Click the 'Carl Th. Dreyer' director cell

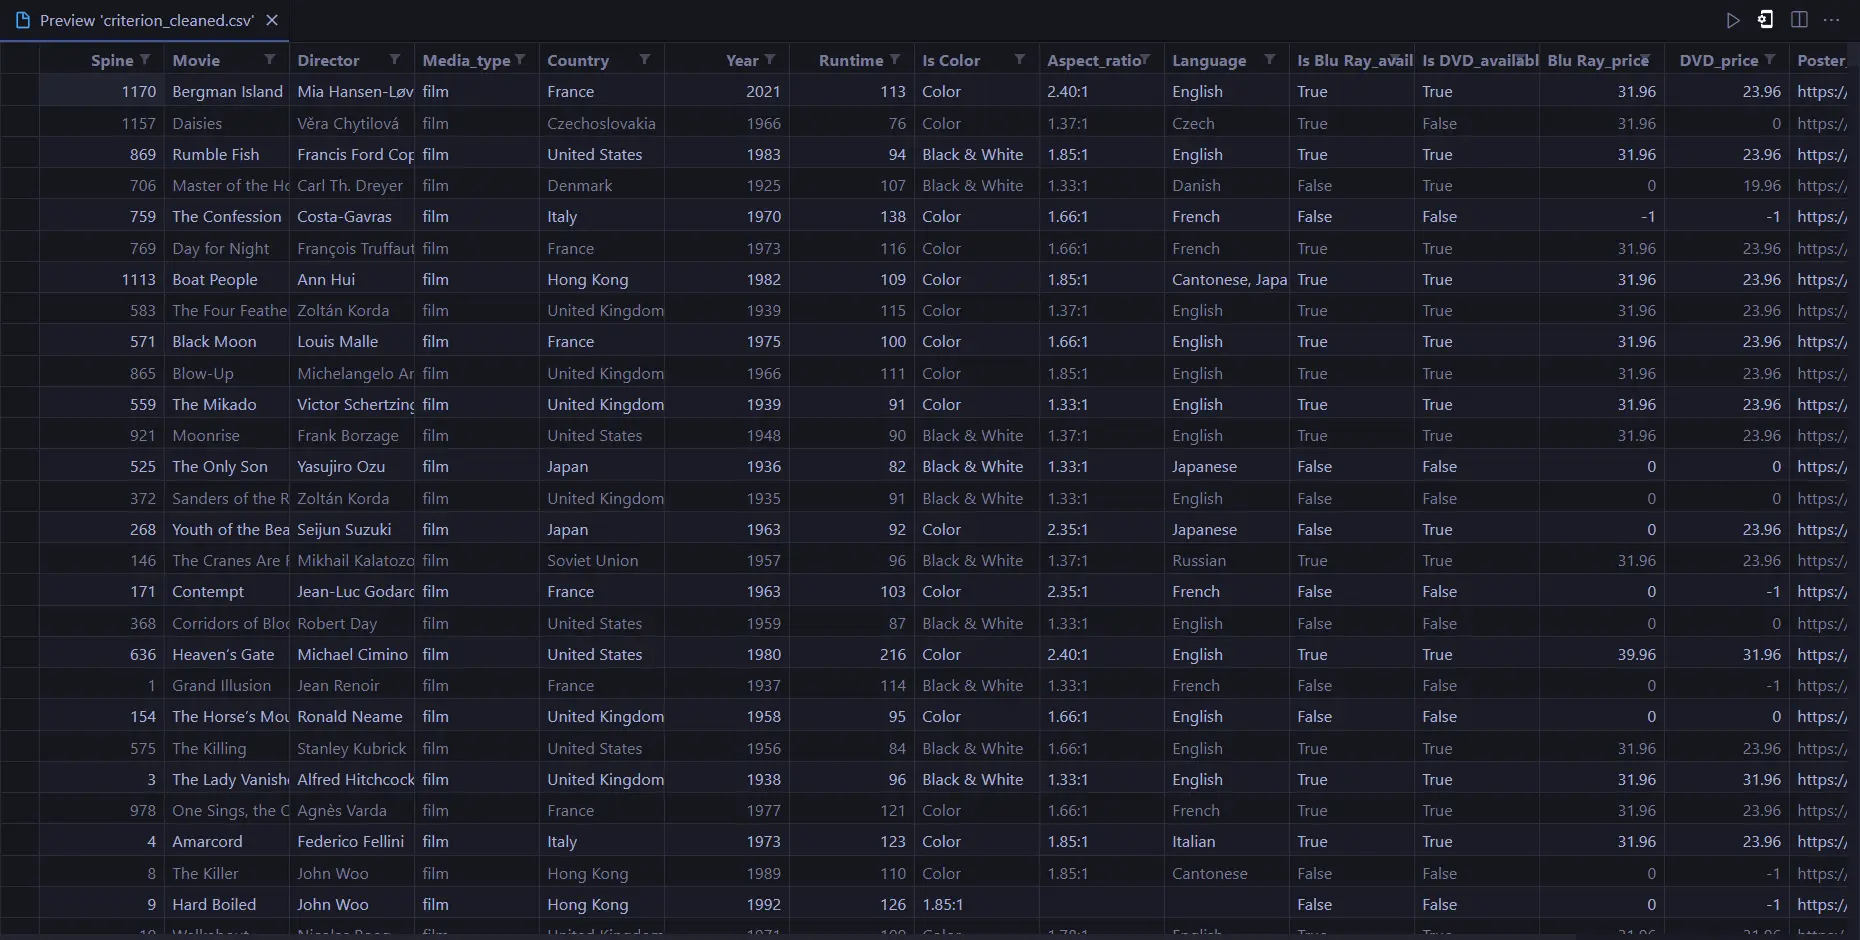352,185
